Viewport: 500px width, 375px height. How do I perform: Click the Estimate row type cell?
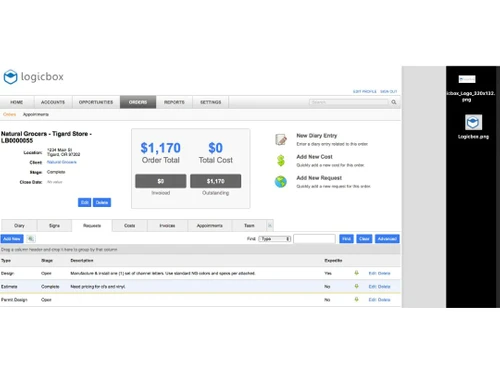[9, 286]
